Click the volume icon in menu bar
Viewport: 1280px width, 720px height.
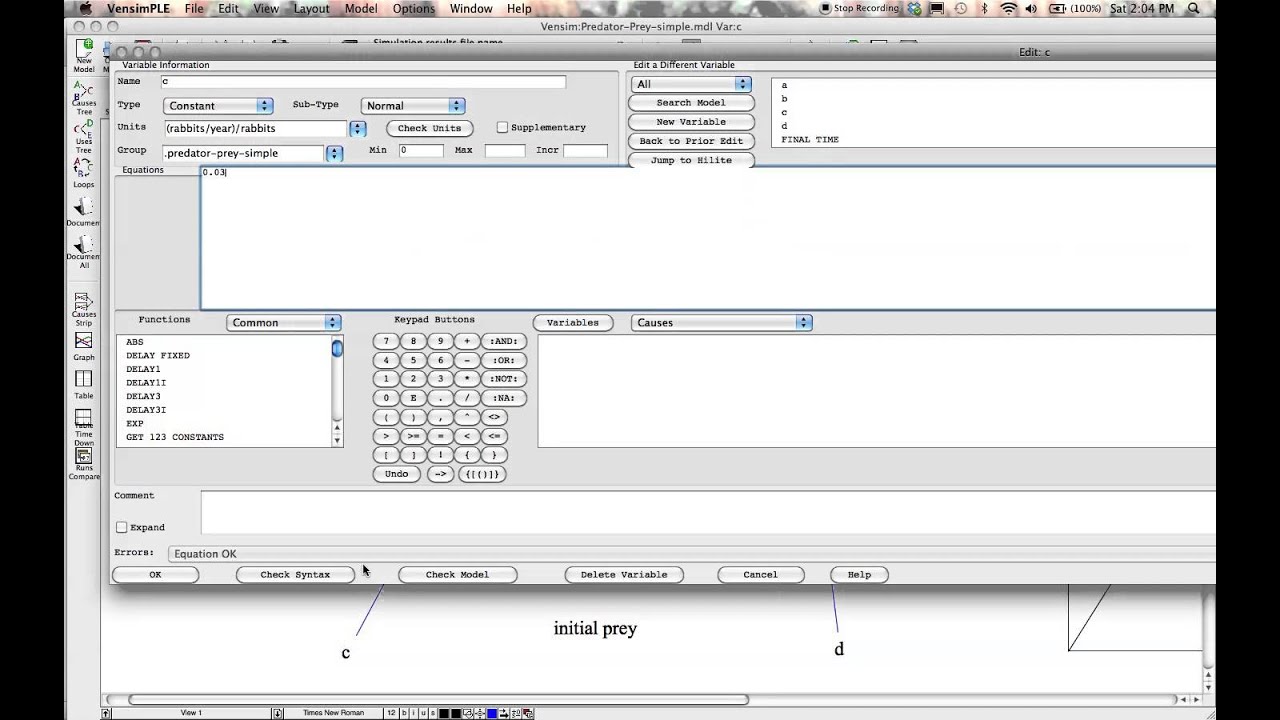point(1031,9)
